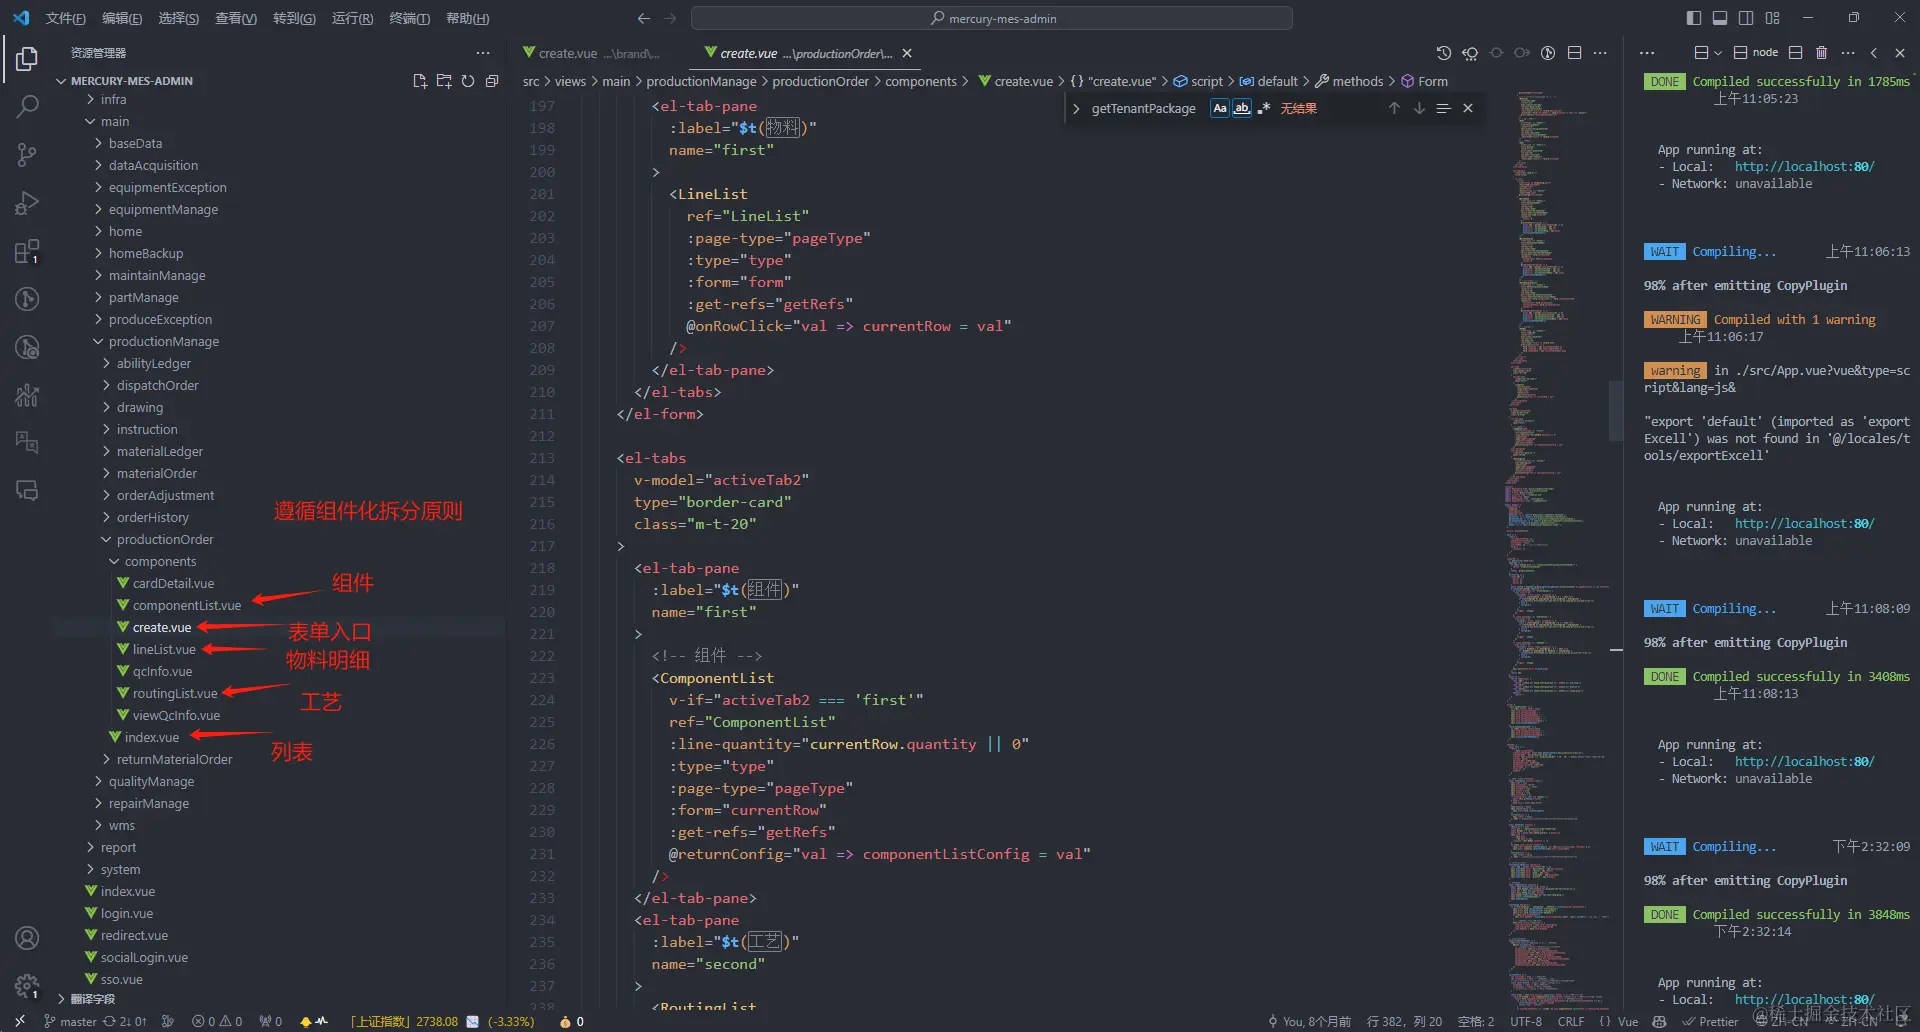Toggle match whole word in find
The height and width of the screenshot is (1032, 1920).
[1241, 108]
